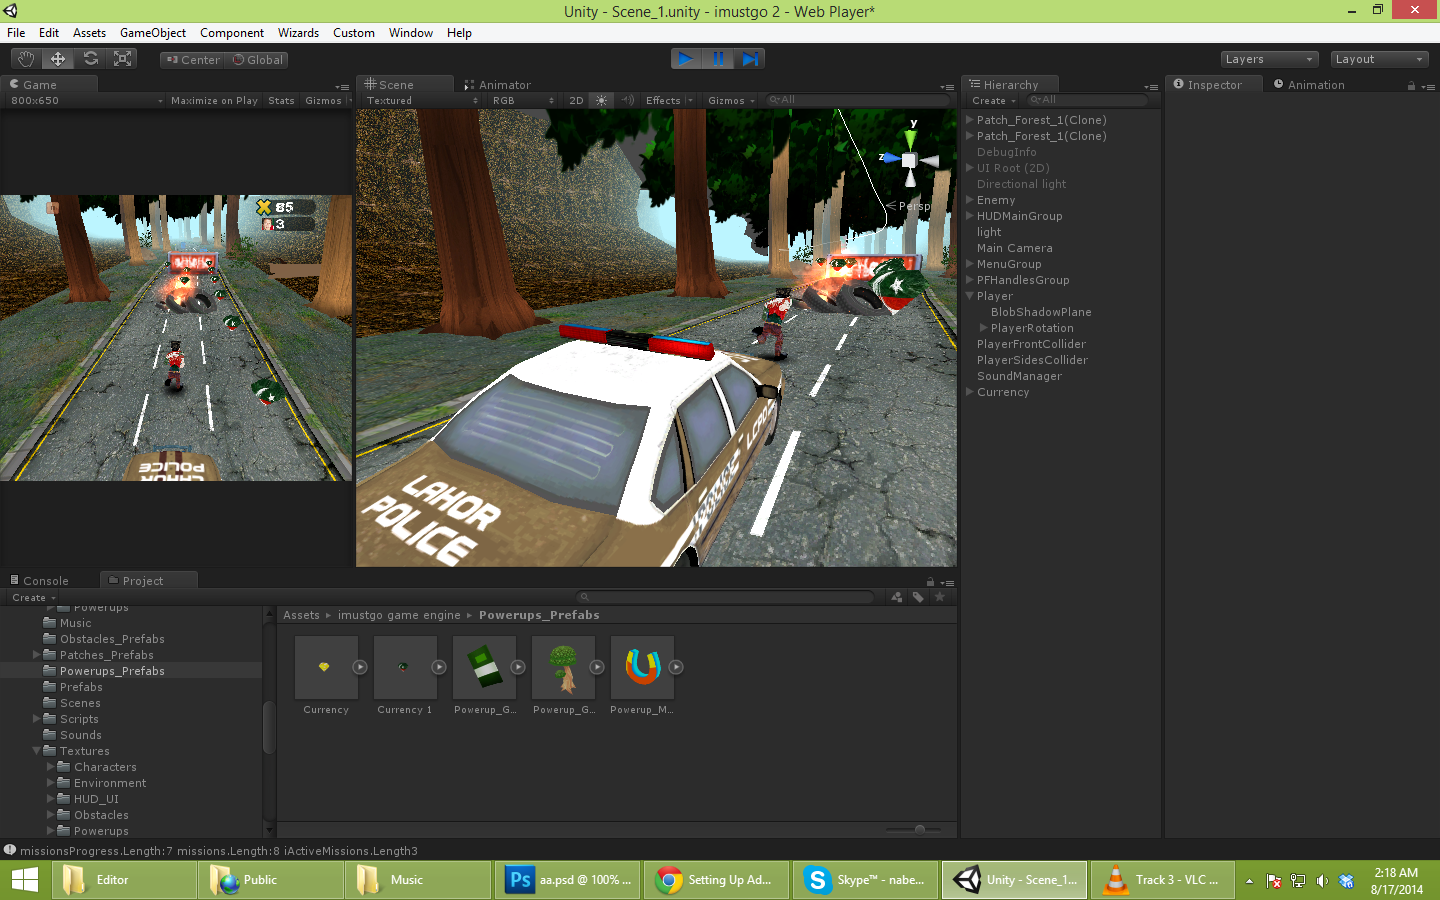
Task: Select the magnet powerup prefab thumbnail
Action: 642,667
